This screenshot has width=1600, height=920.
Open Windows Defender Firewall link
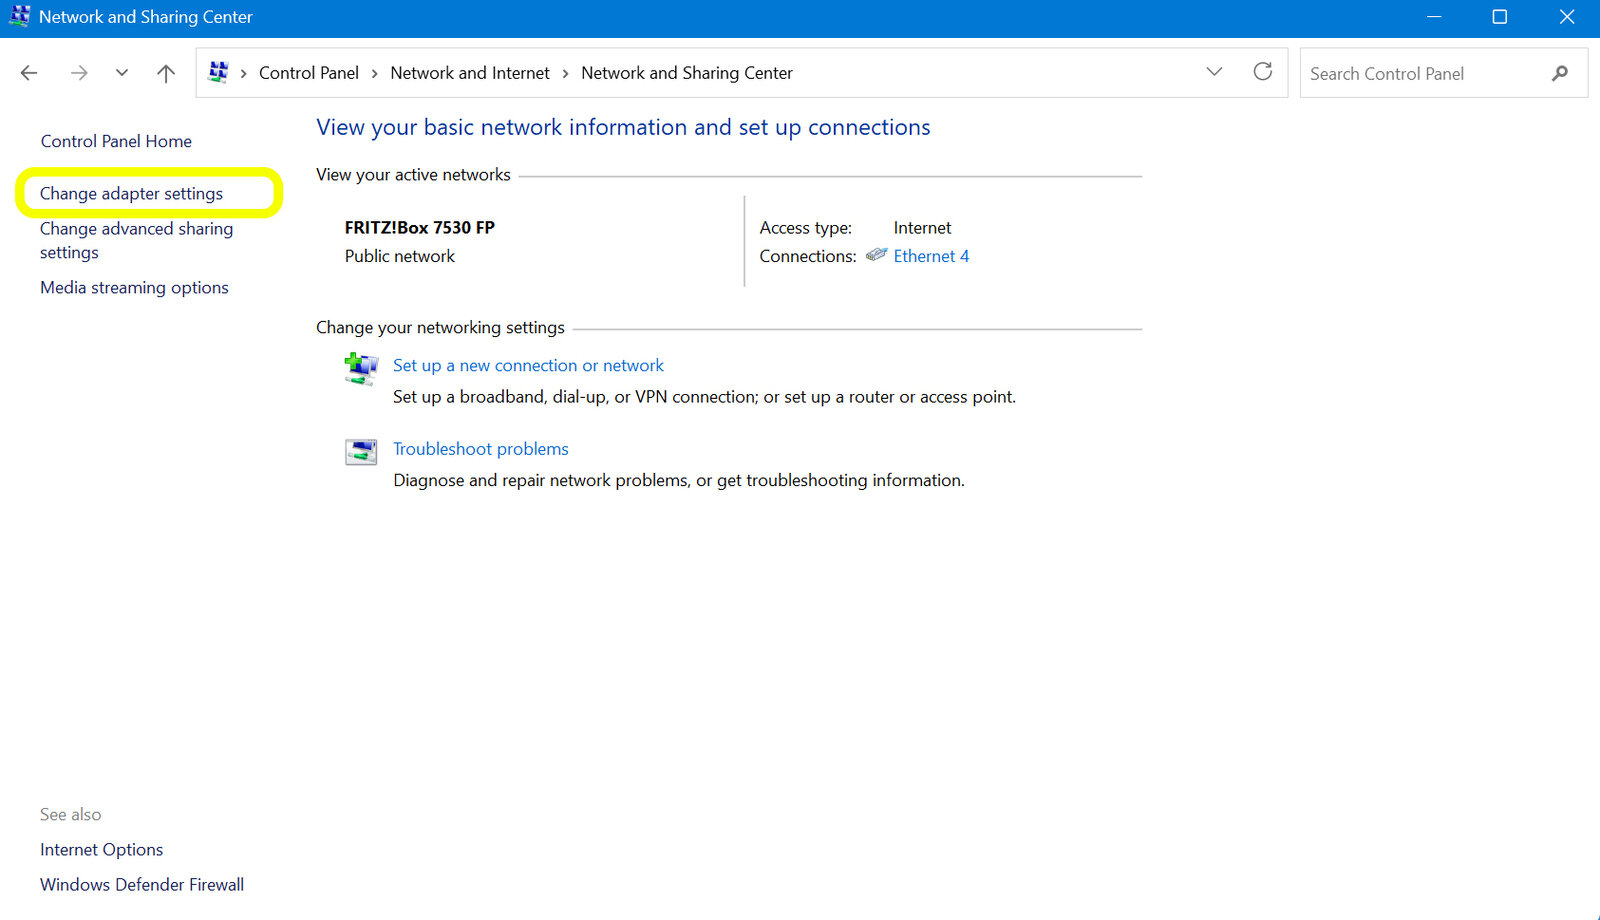(142, 884)
